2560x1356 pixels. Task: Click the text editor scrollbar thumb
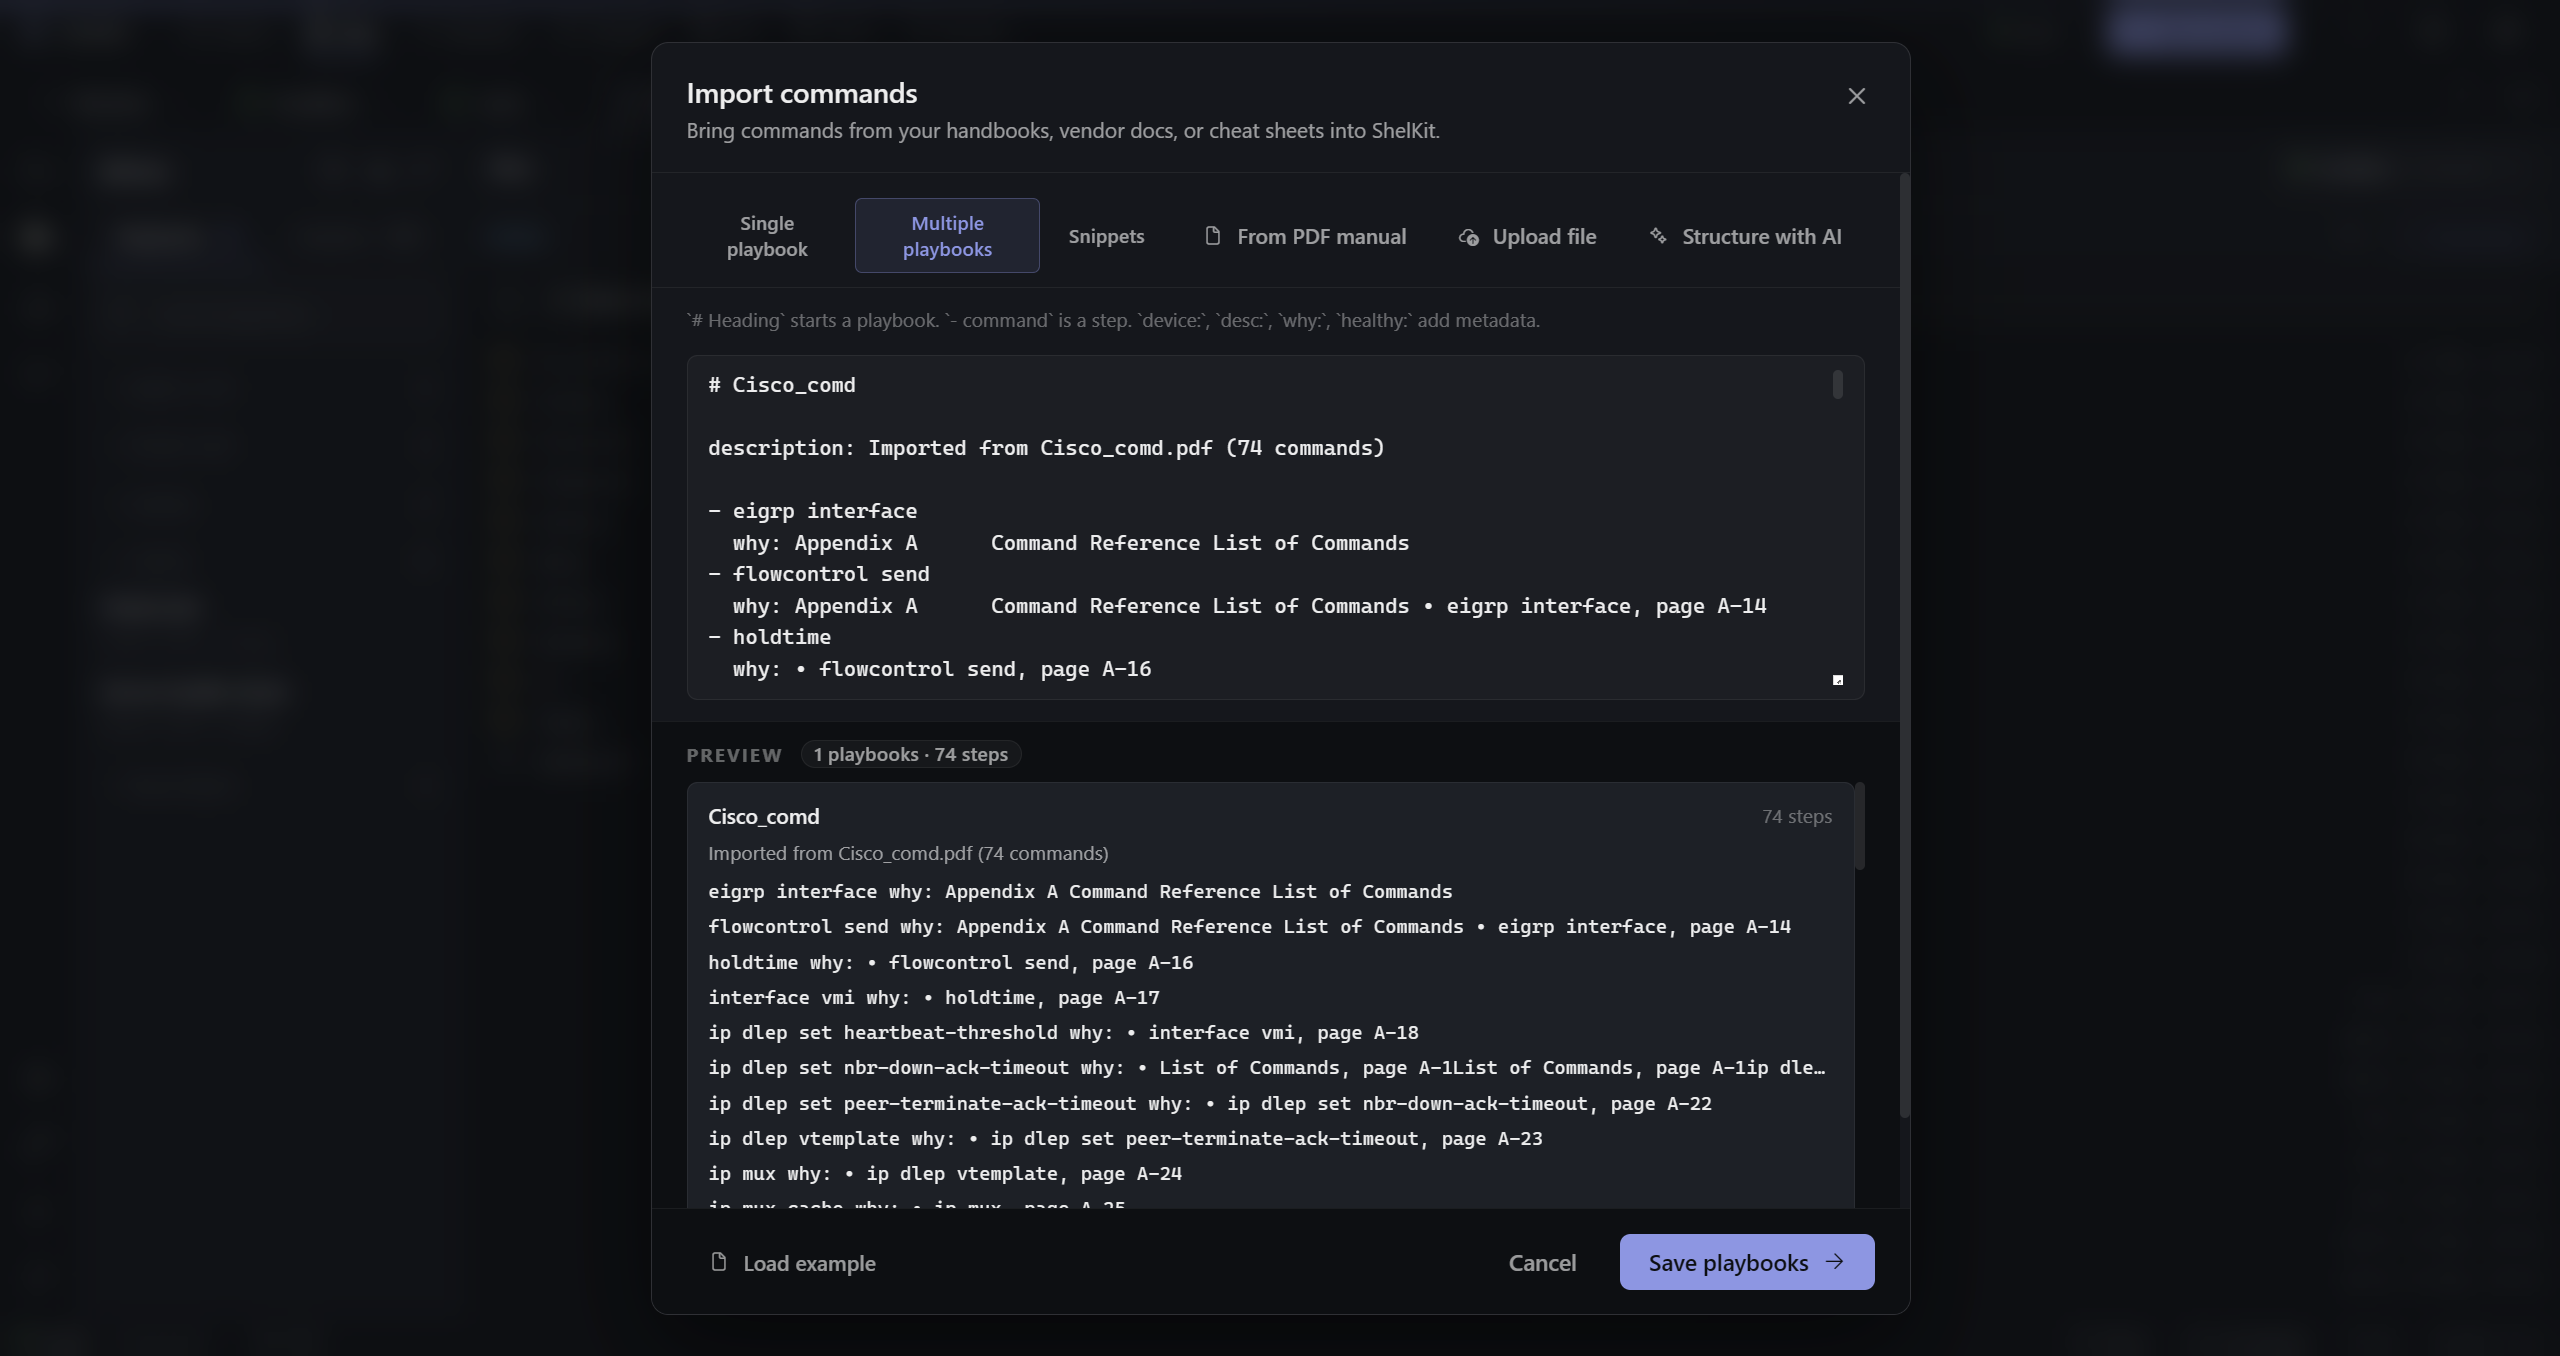pos(1837,385)
